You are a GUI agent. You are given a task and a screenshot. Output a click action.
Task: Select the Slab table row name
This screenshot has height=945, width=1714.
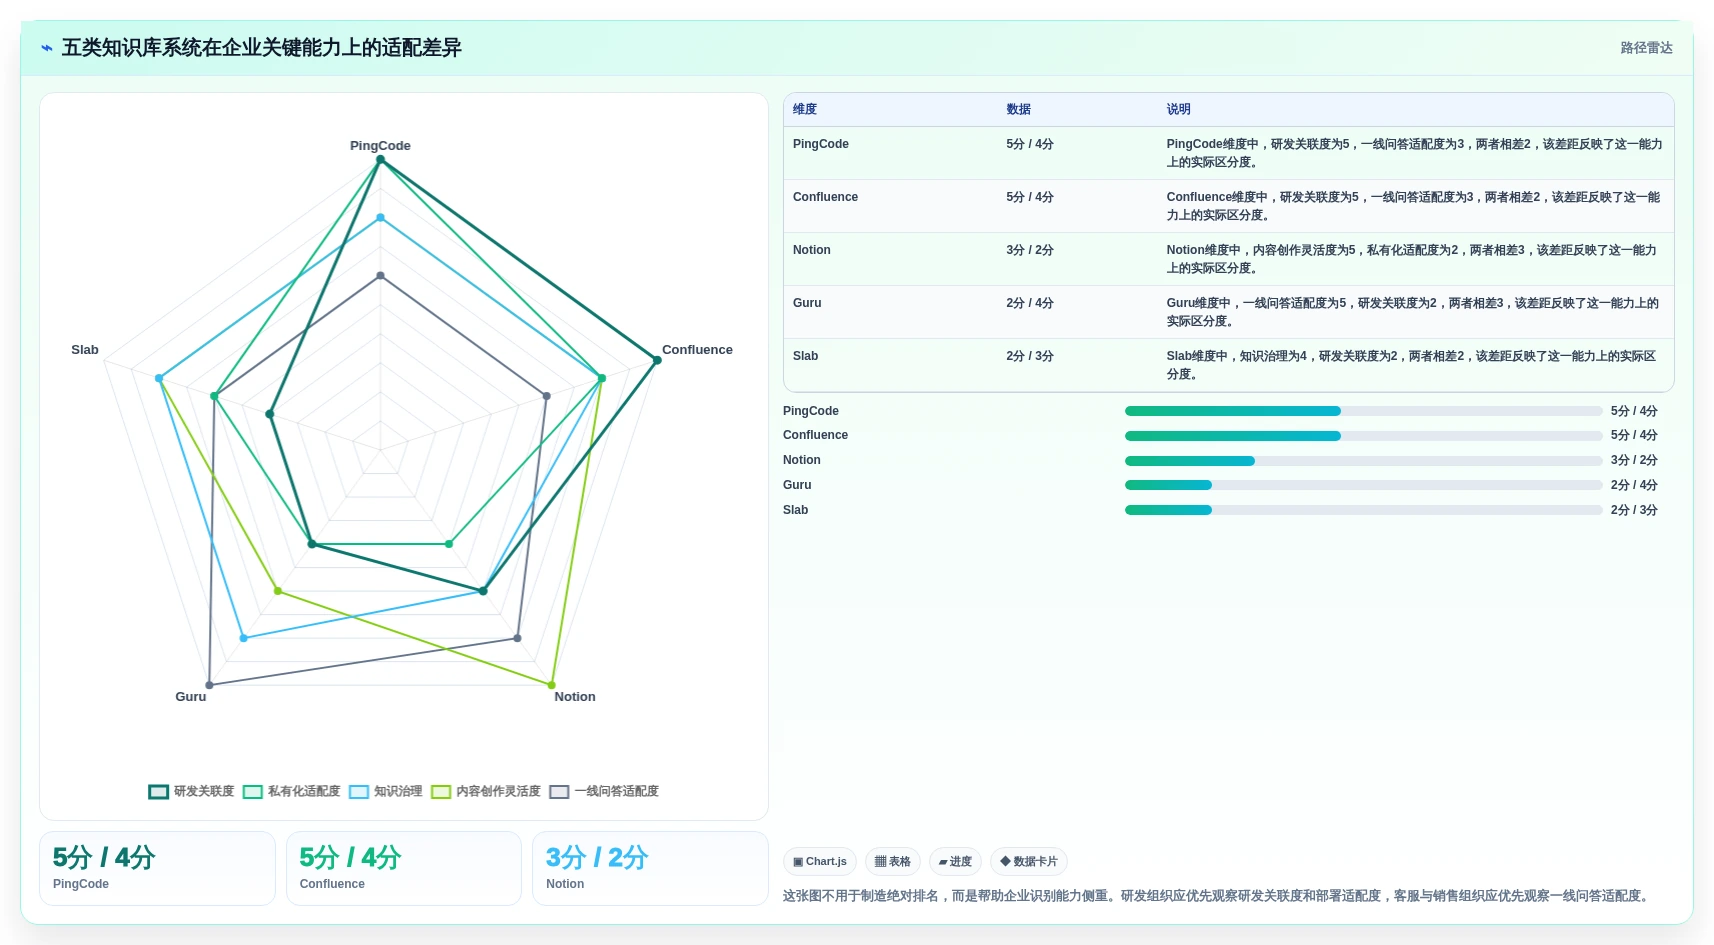coord(805,356)
